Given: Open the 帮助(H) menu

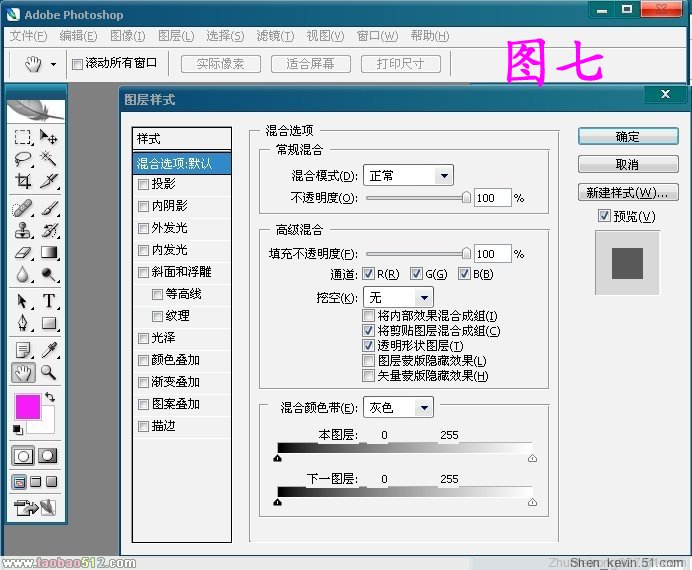Looking at the screenshot, I should [x=430, y=36].
